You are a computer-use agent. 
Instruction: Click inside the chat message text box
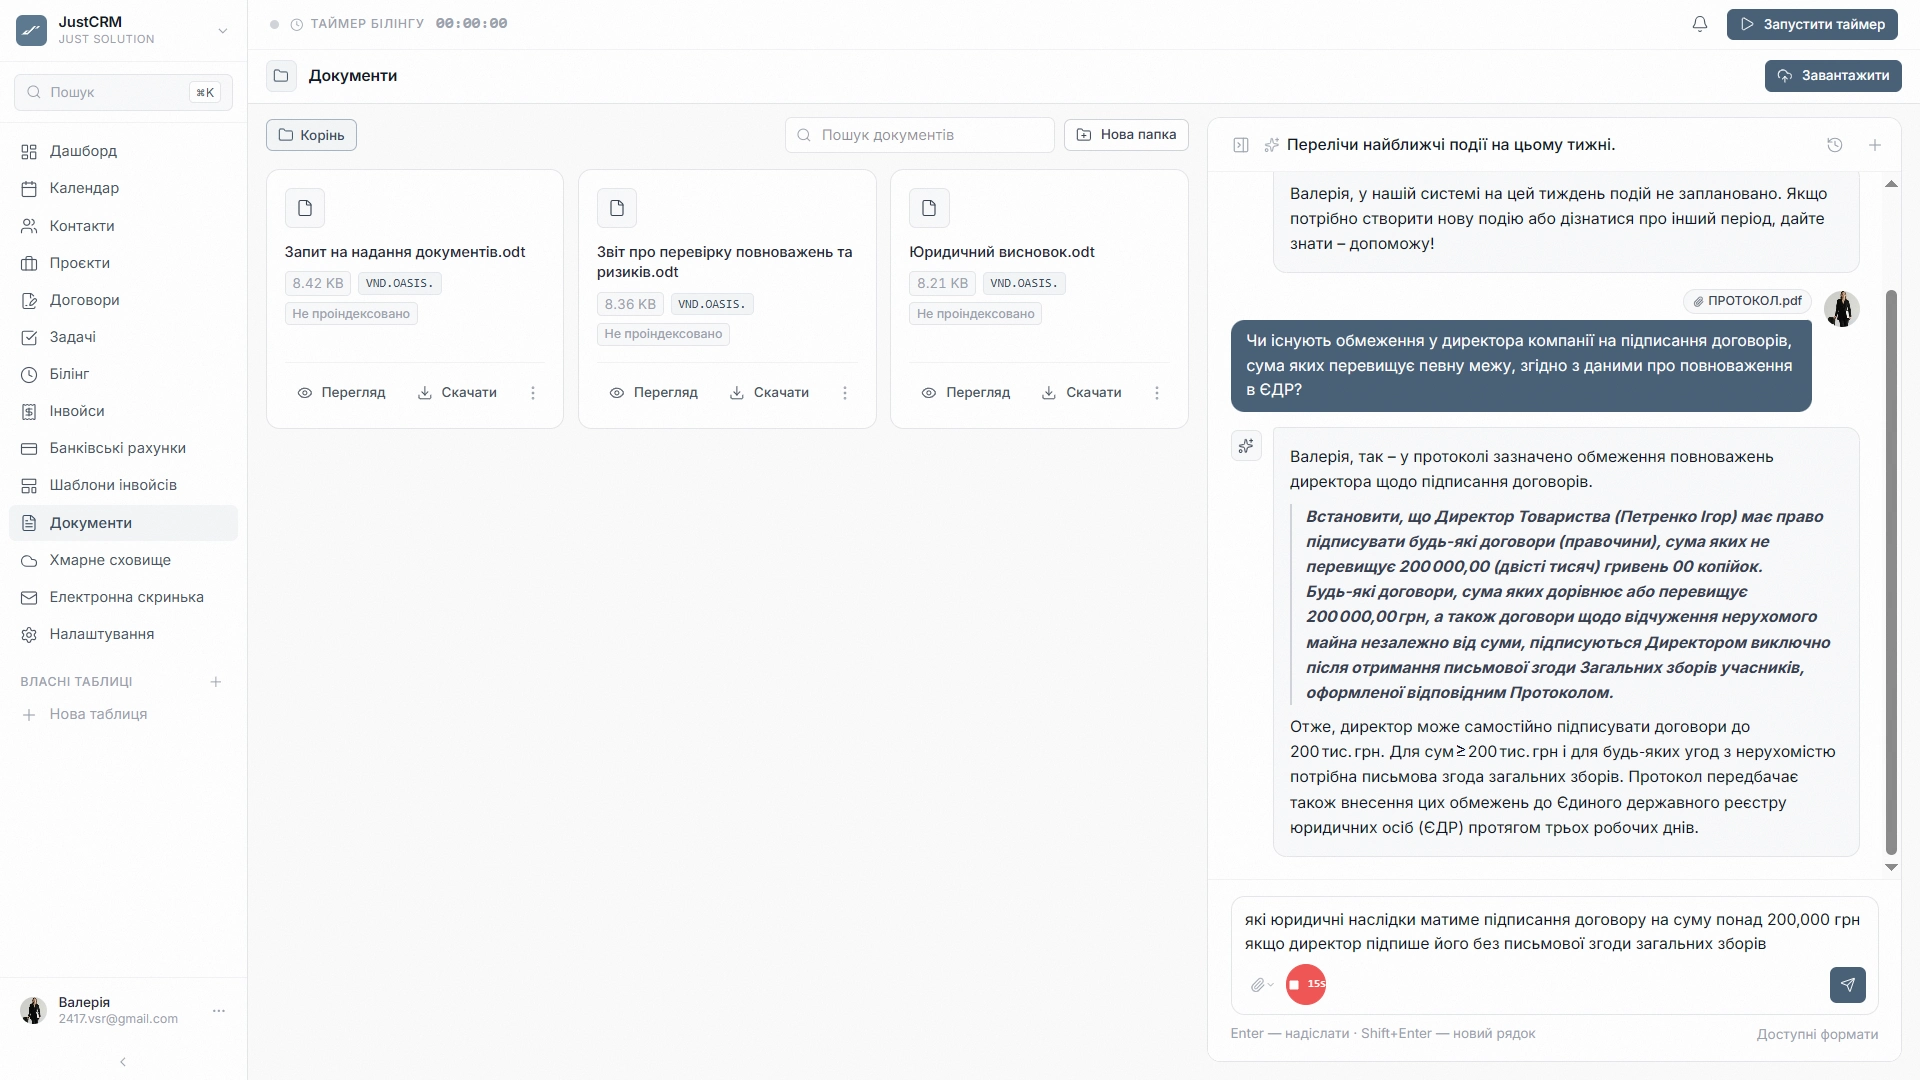(1553, 932)
